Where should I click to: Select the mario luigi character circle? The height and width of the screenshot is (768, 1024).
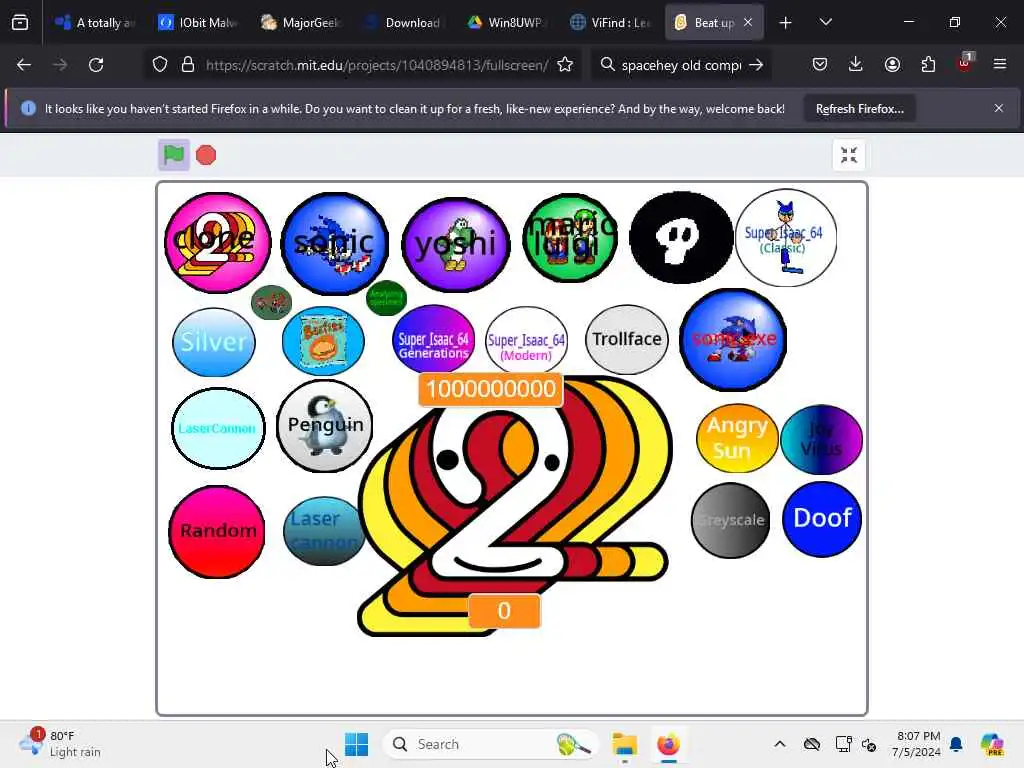point(571,238)
